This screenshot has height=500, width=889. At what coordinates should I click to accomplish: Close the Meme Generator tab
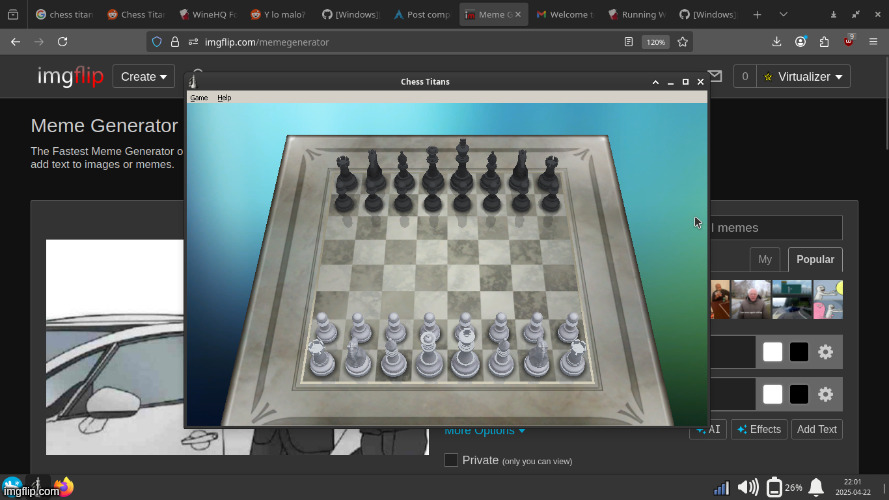click(518, 15)
